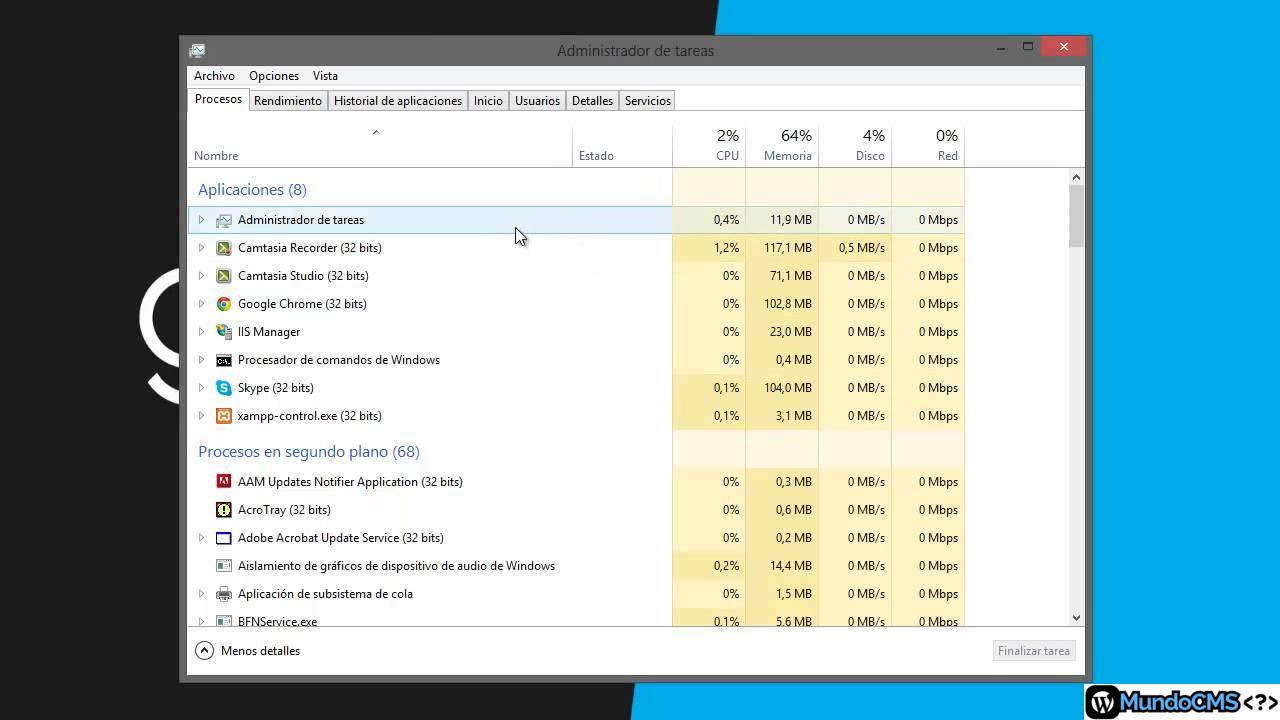Open the Servicios tab
Viewport: 1280px width, 720px height.
[647, 101]
